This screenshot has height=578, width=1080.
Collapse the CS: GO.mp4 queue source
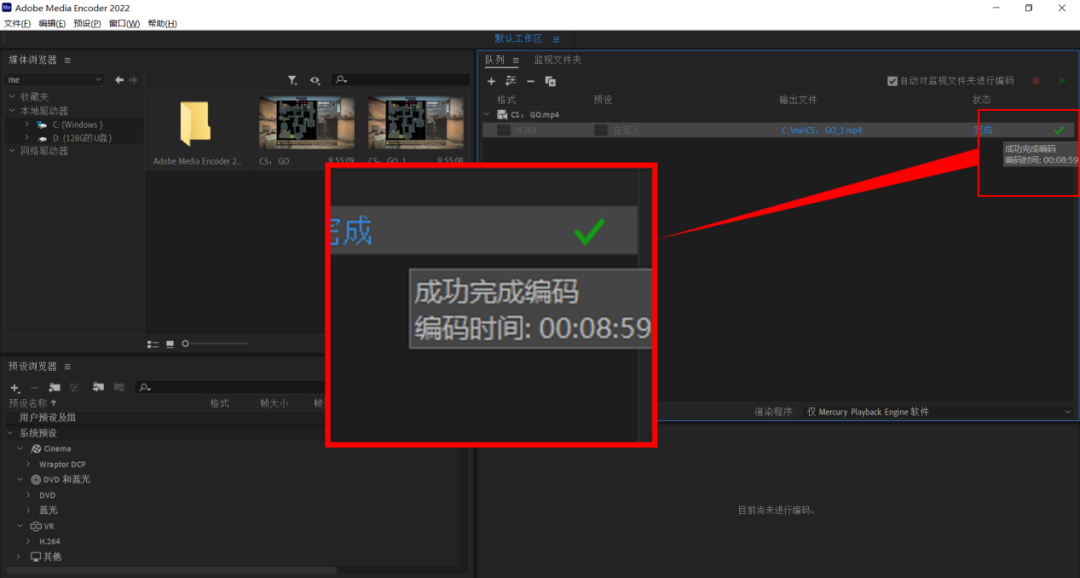pos(487,115)
